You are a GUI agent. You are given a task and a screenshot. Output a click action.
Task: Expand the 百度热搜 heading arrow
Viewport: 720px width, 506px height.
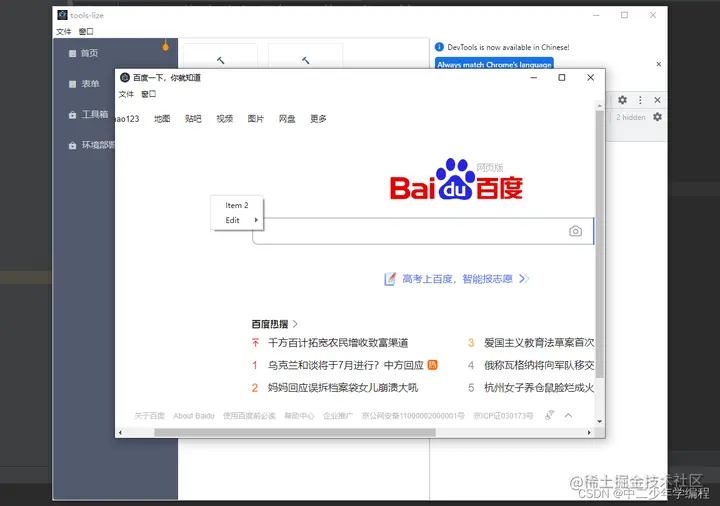295,324
